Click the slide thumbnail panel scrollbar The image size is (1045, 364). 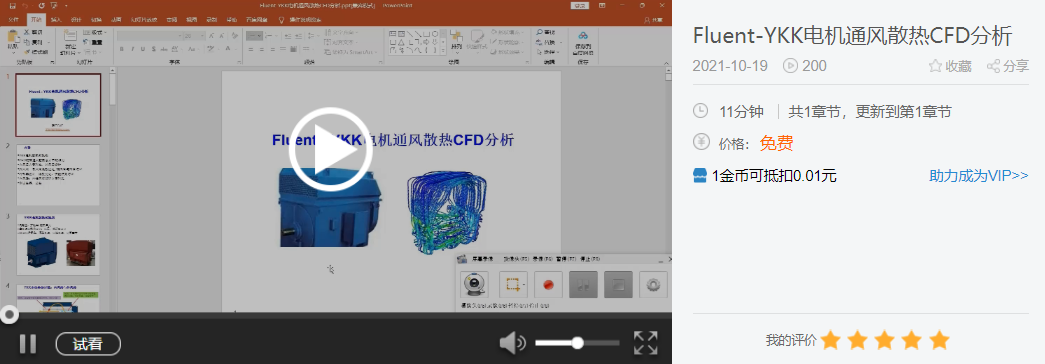113,90
